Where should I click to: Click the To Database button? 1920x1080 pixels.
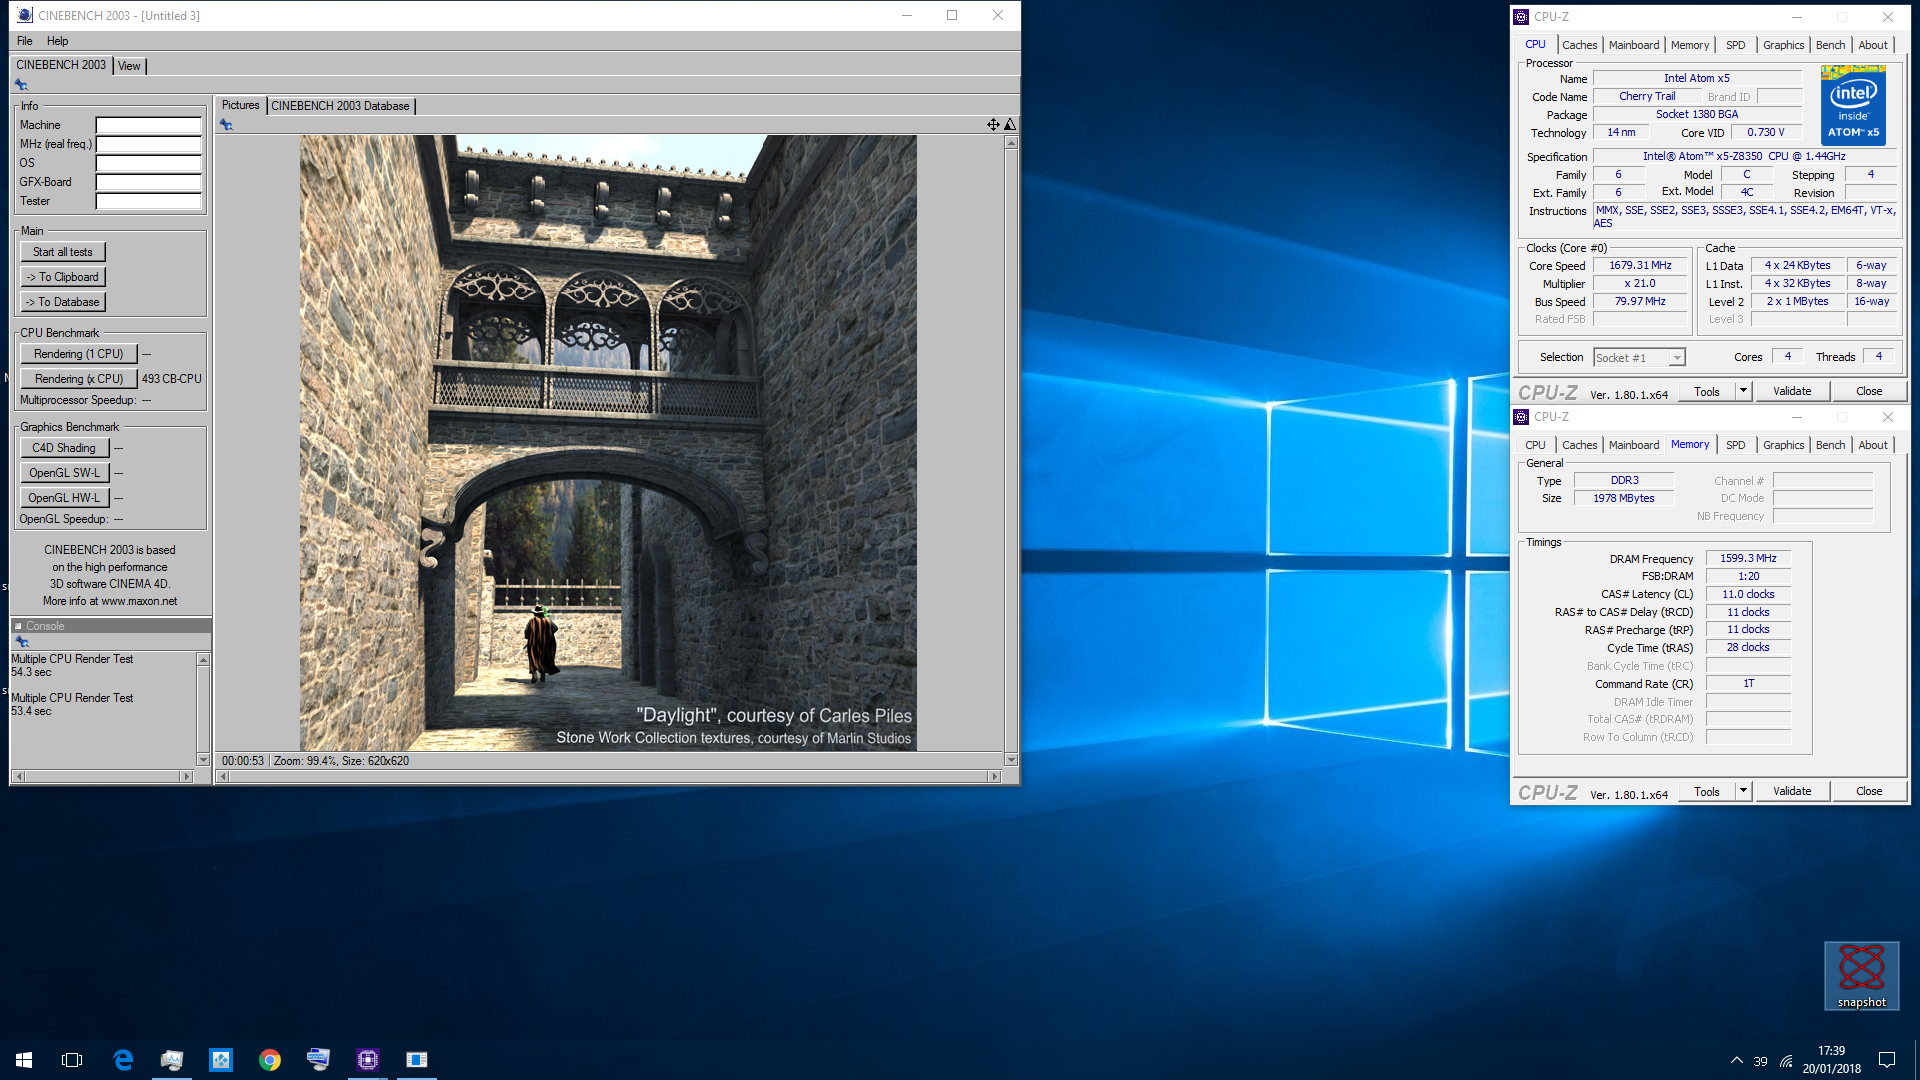coord(63,302)
